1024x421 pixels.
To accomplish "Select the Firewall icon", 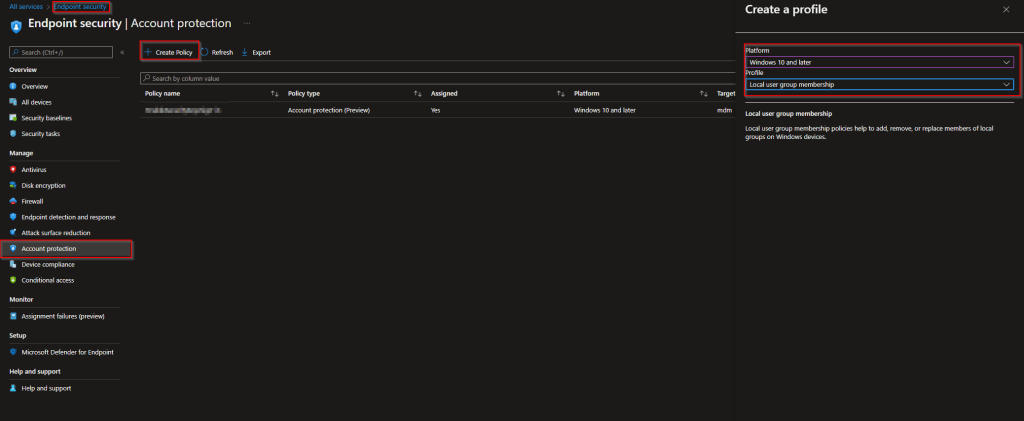I will tap(13, 201).
